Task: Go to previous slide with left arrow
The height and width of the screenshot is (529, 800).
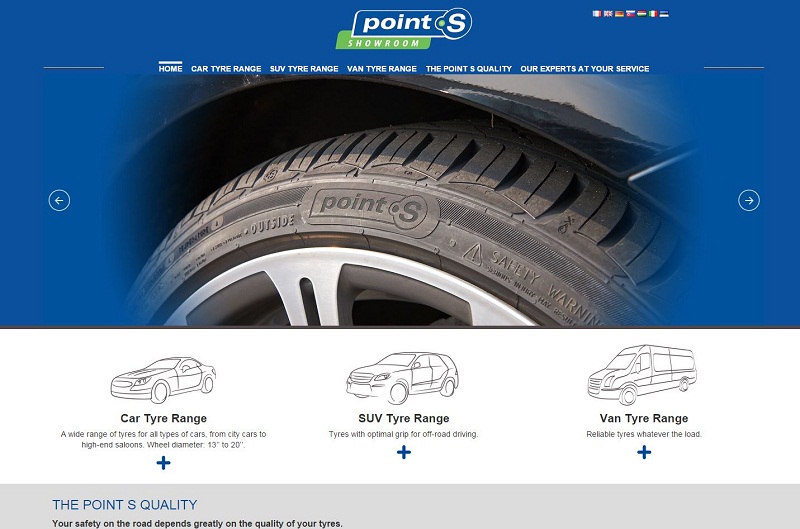Action: (59, 200)
